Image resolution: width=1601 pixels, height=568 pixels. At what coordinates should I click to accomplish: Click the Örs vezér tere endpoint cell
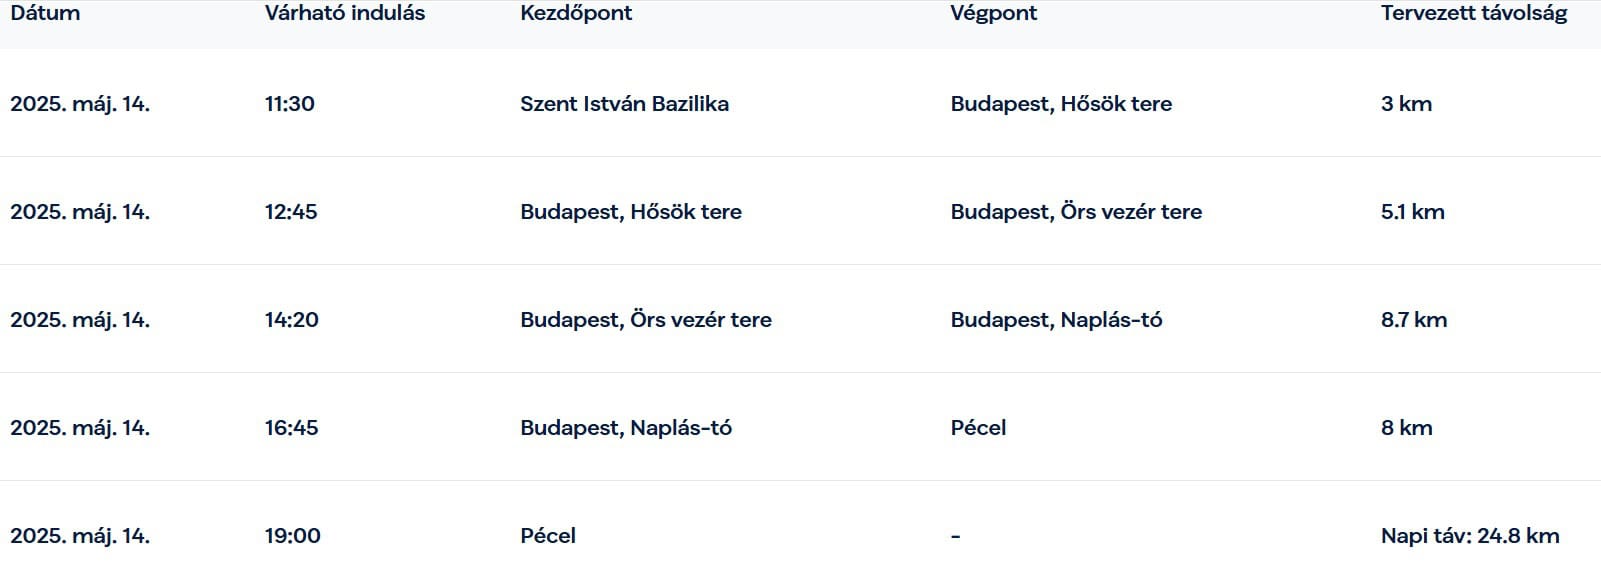tap(1076, 212)
